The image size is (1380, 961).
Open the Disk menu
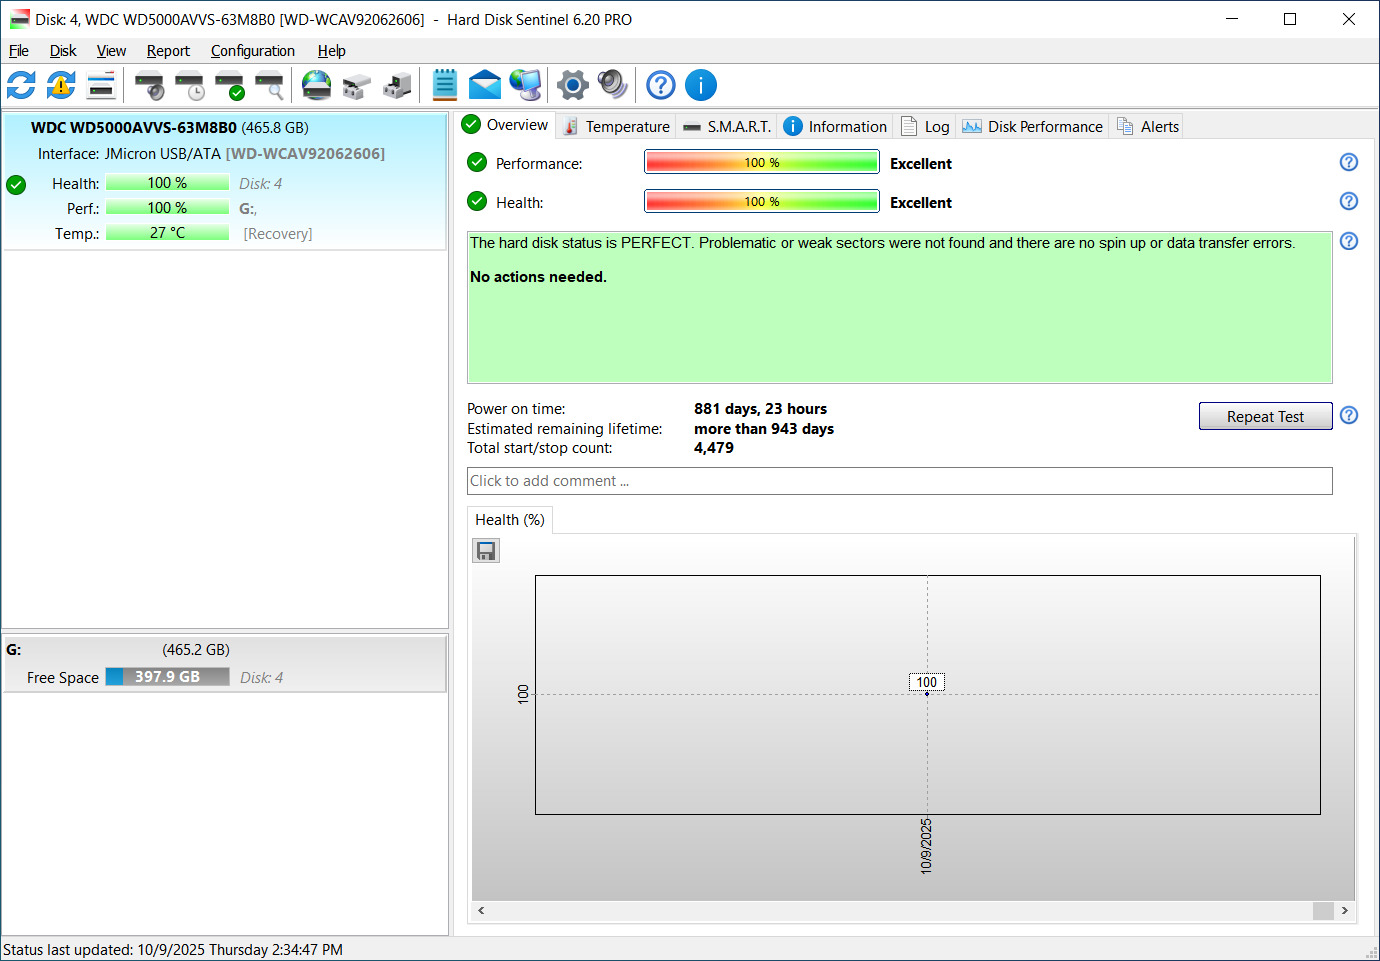tap(63, 51)
